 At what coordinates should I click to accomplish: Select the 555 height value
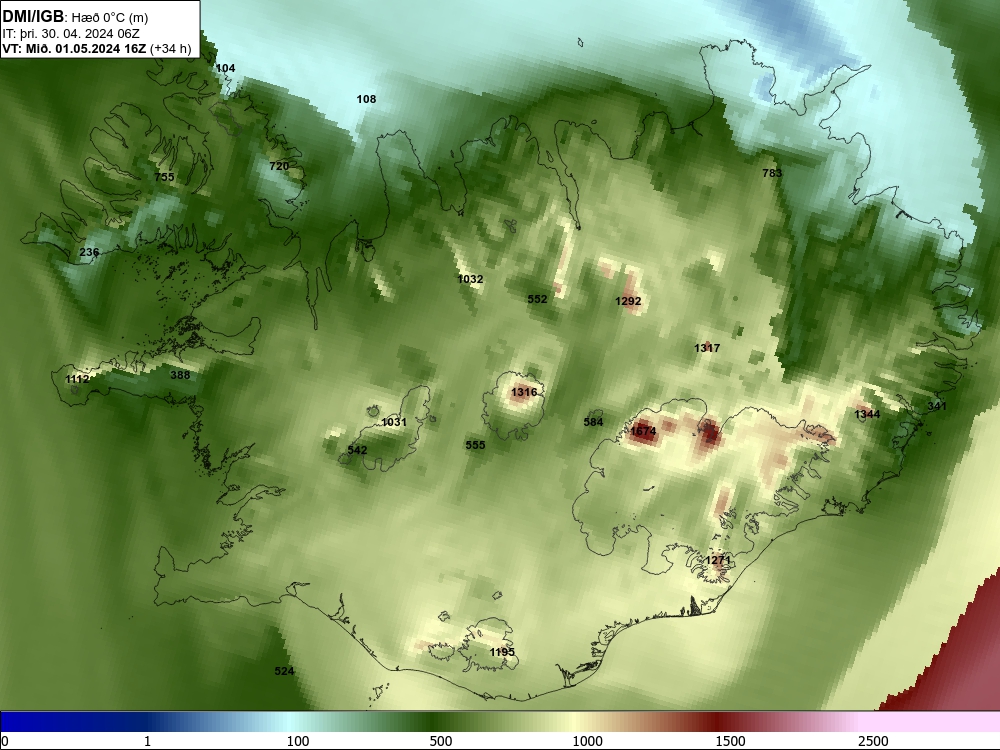475,445
